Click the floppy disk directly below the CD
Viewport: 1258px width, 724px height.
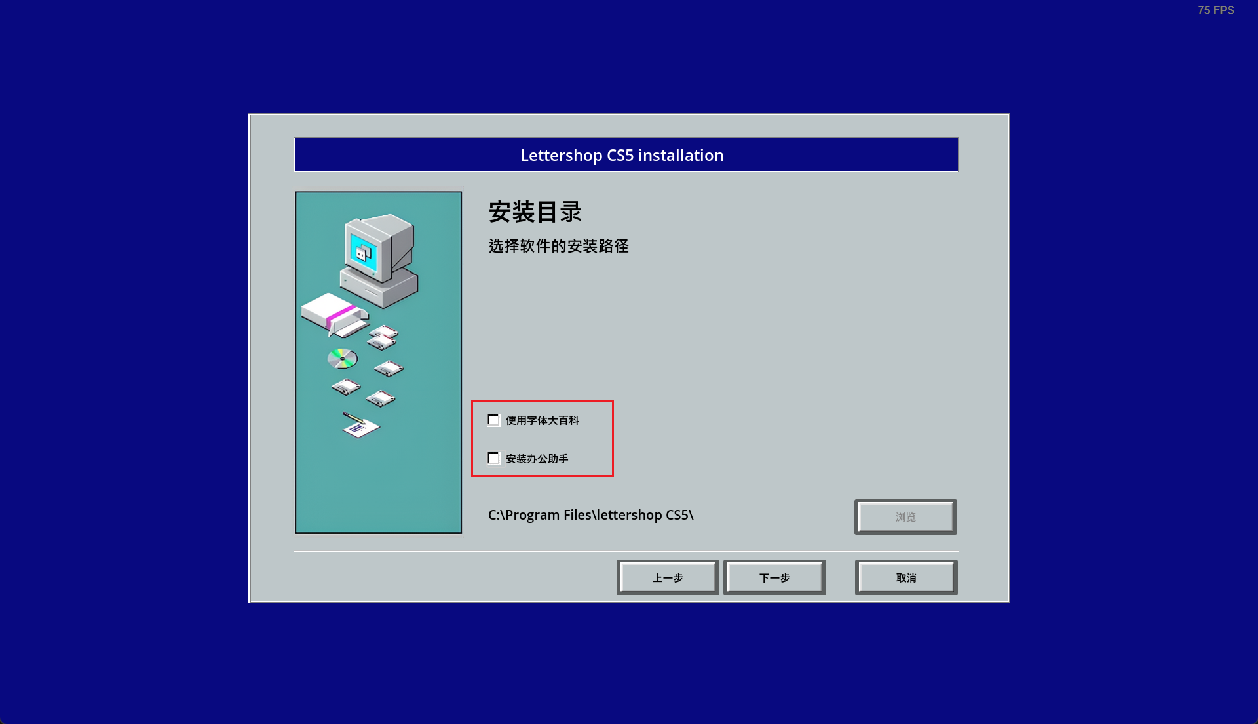pos(346,386)
